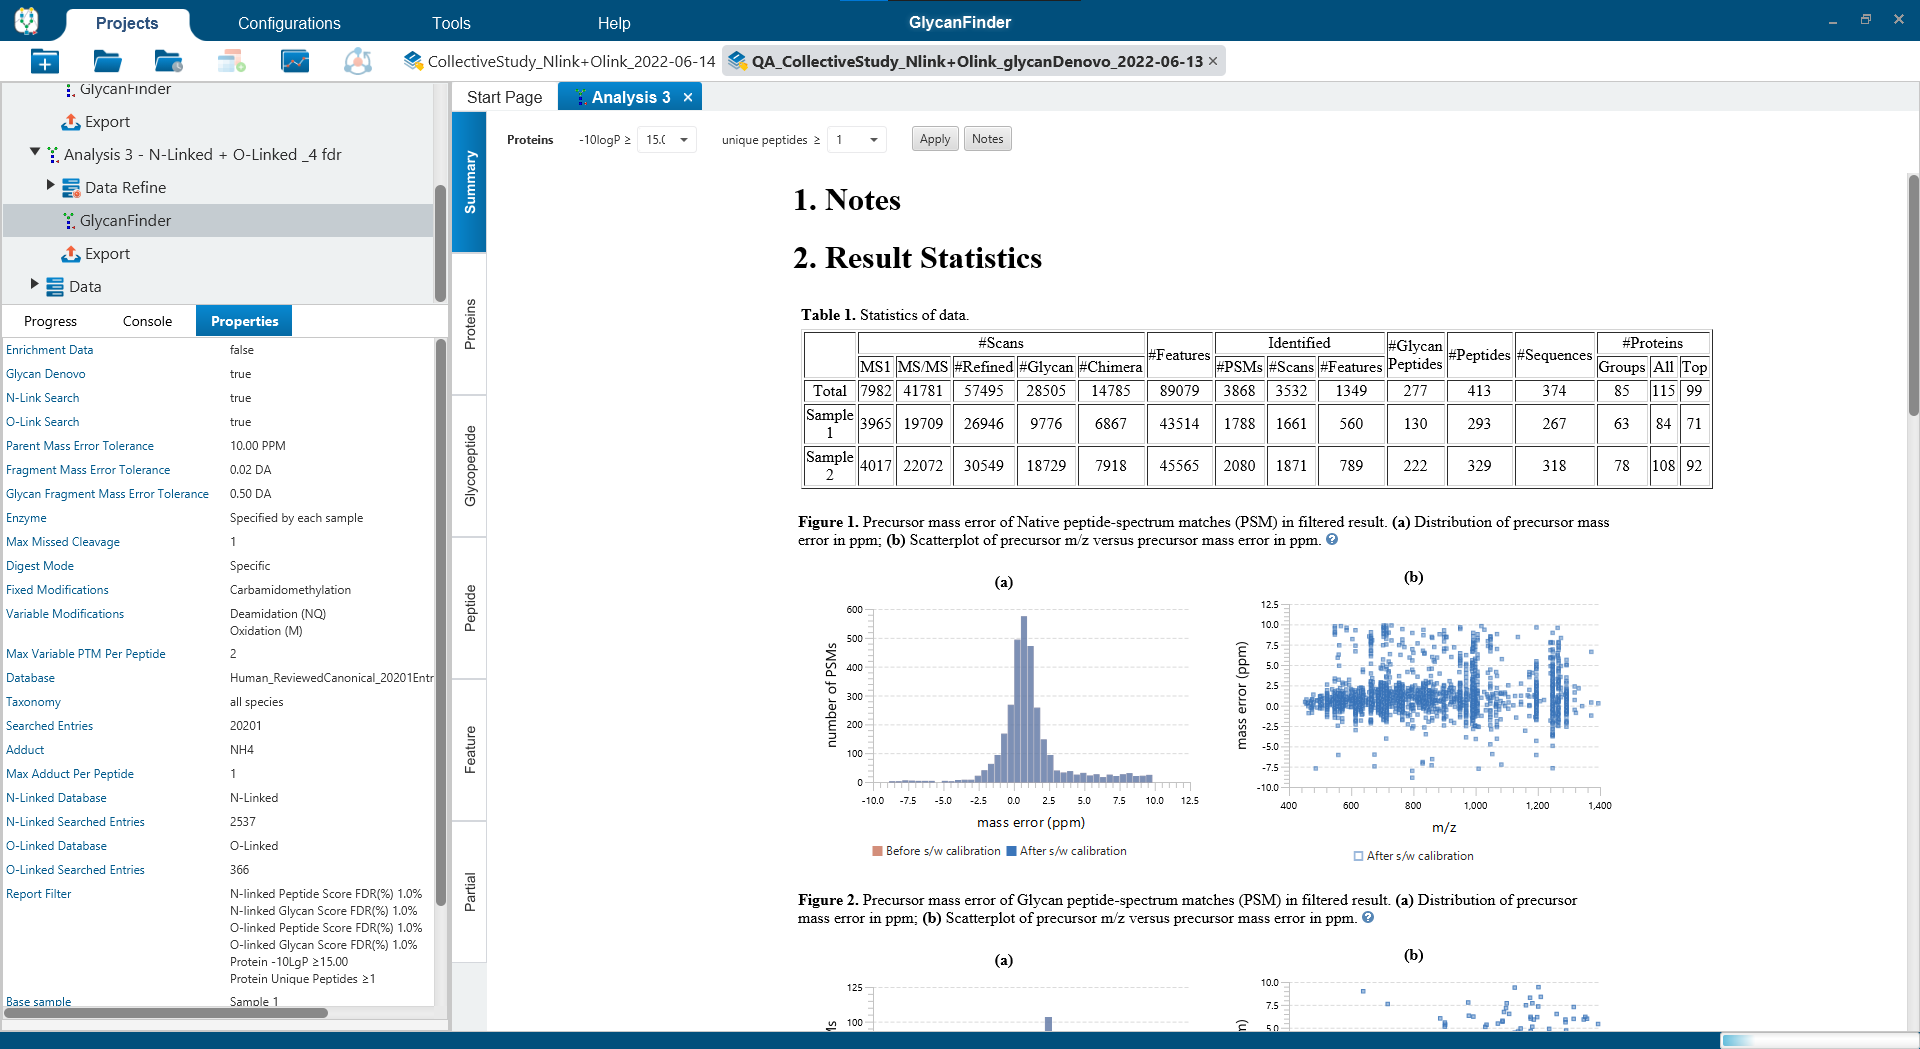The height and width of the screenshot is (1049, 1920).
Task: Expand the Data Refine node
Action: coord(51,185)
